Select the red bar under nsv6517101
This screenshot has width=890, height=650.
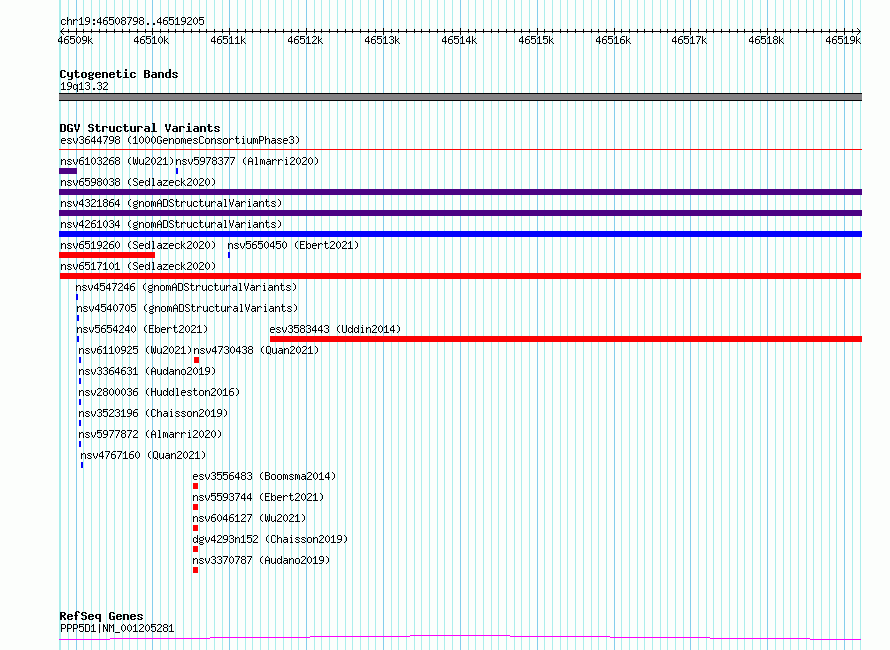click(x=460, y=276)
